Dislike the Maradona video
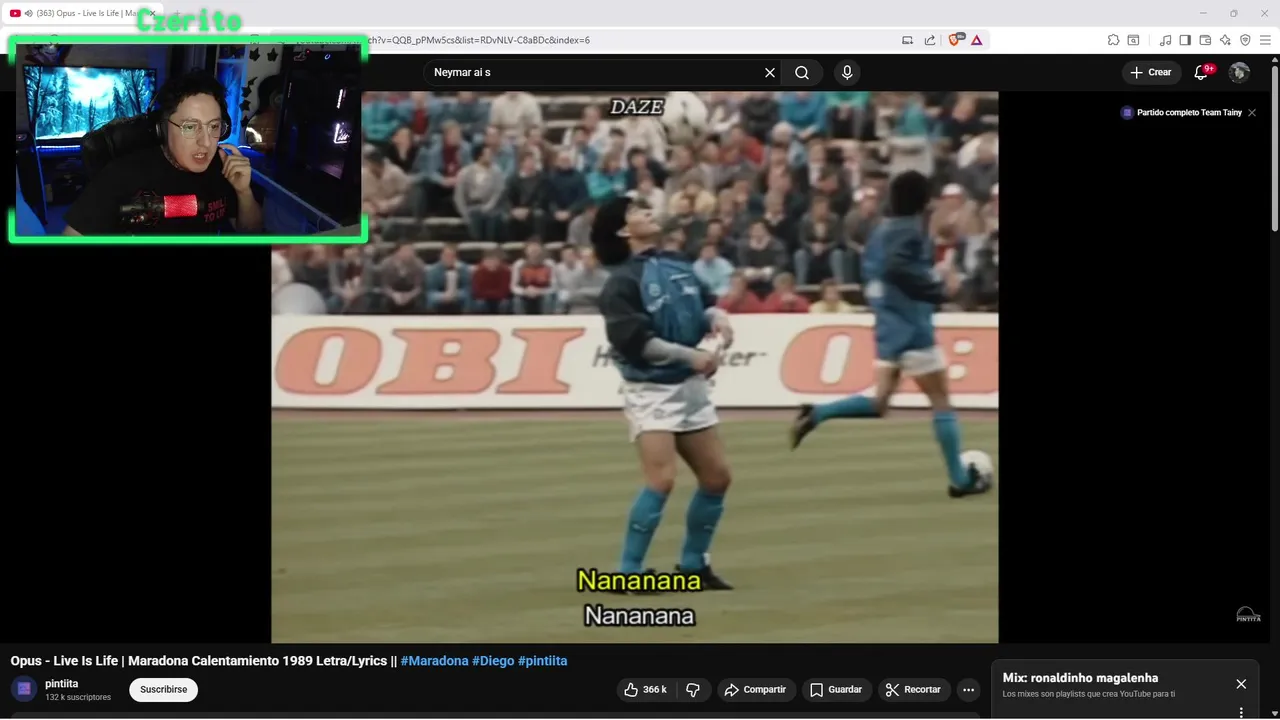1280x720 pixels. [693, 690]
